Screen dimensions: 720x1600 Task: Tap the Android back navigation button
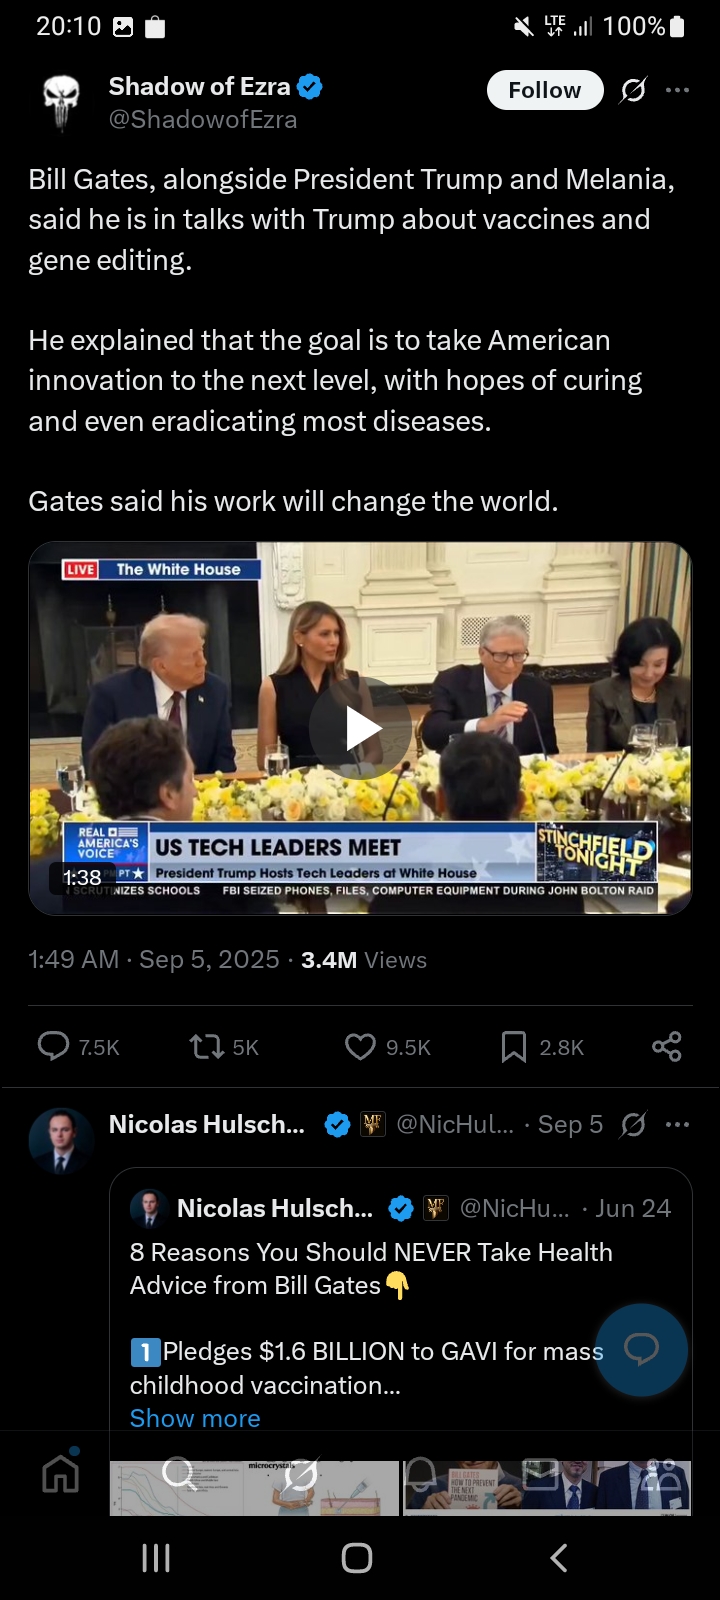559,1557
